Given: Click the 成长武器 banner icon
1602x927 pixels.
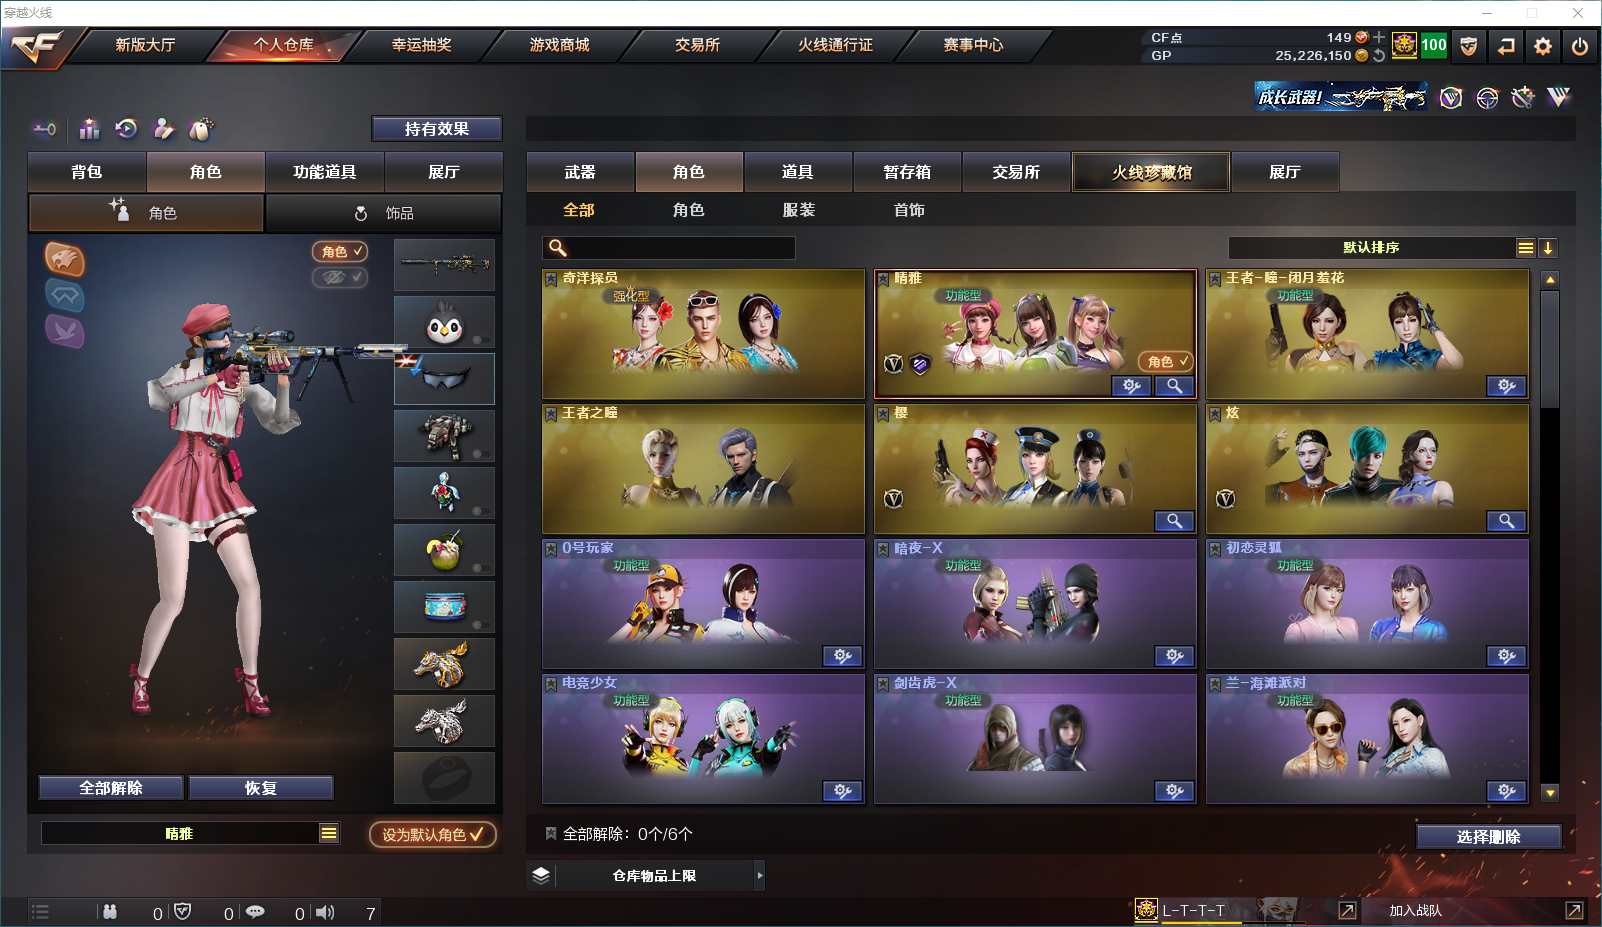Looking at the screenshot, I should pos(1341,97).
